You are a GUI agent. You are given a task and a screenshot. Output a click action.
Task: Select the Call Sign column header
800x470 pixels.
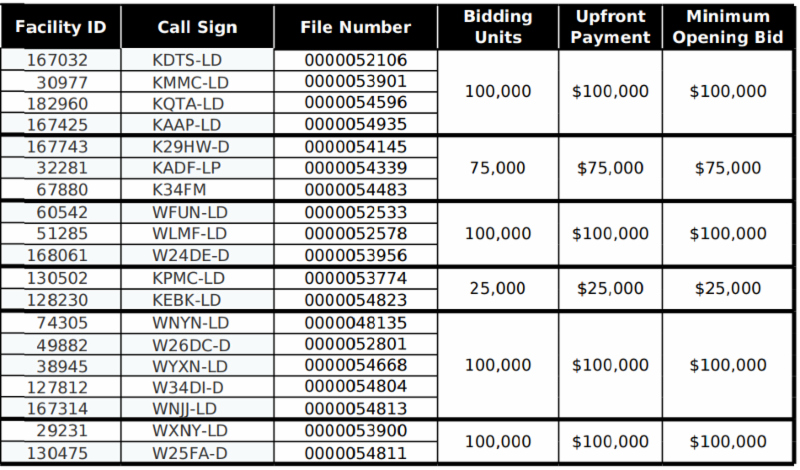(x=197, y=27)
